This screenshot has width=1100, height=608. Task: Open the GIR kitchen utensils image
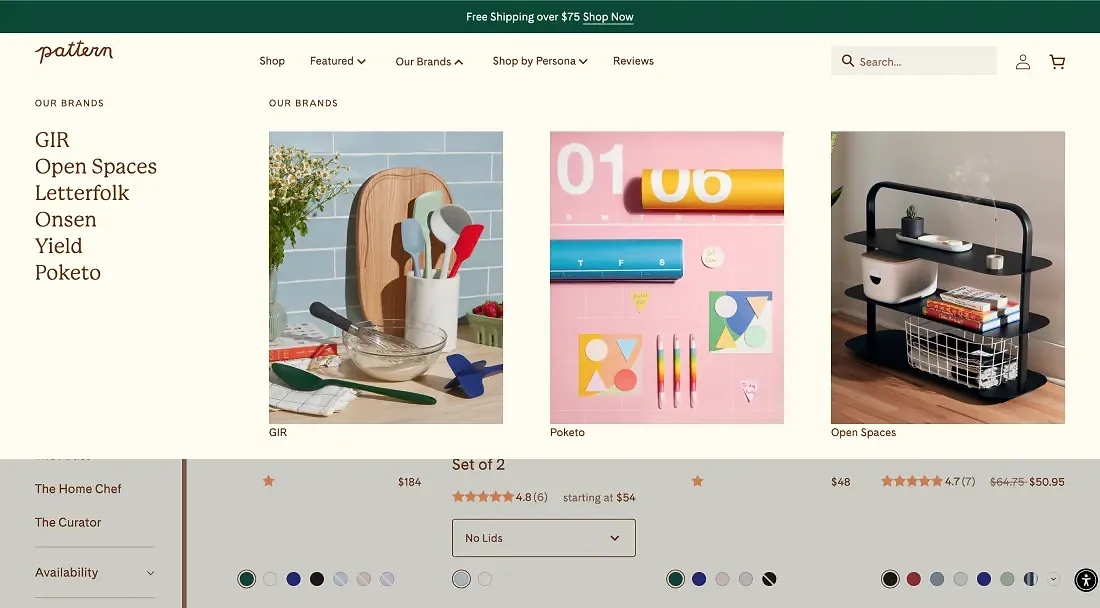click(386, 277)
